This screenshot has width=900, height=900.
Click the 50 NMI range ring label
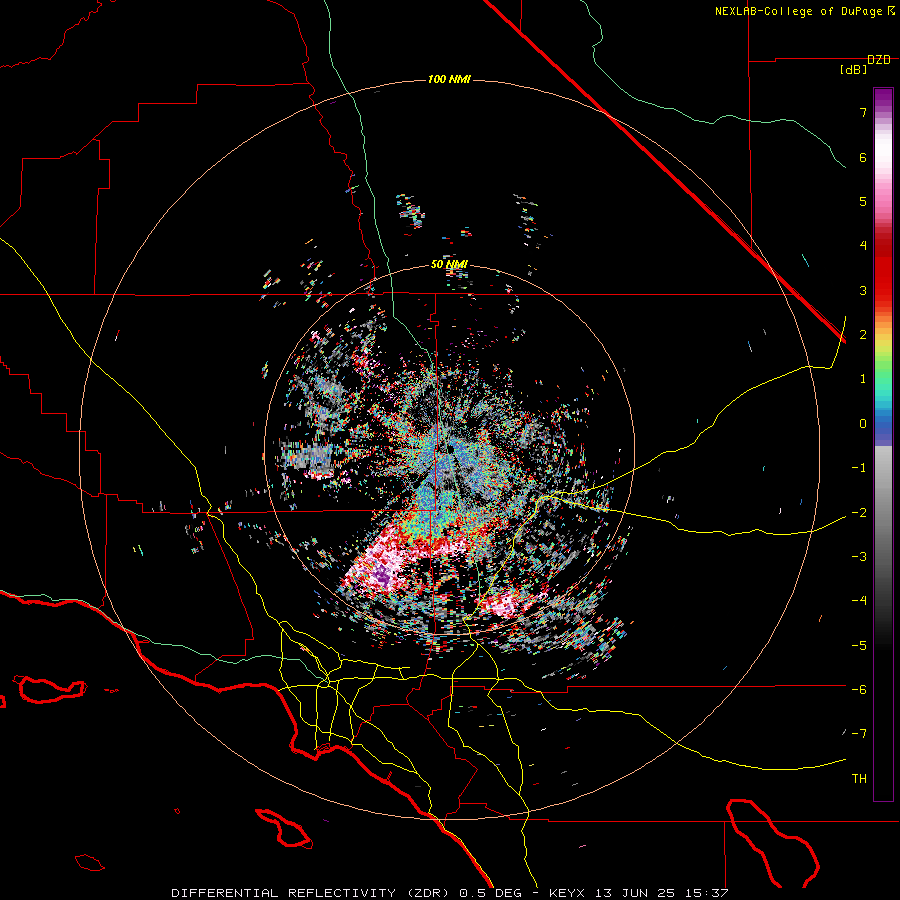tap(449, 264)
